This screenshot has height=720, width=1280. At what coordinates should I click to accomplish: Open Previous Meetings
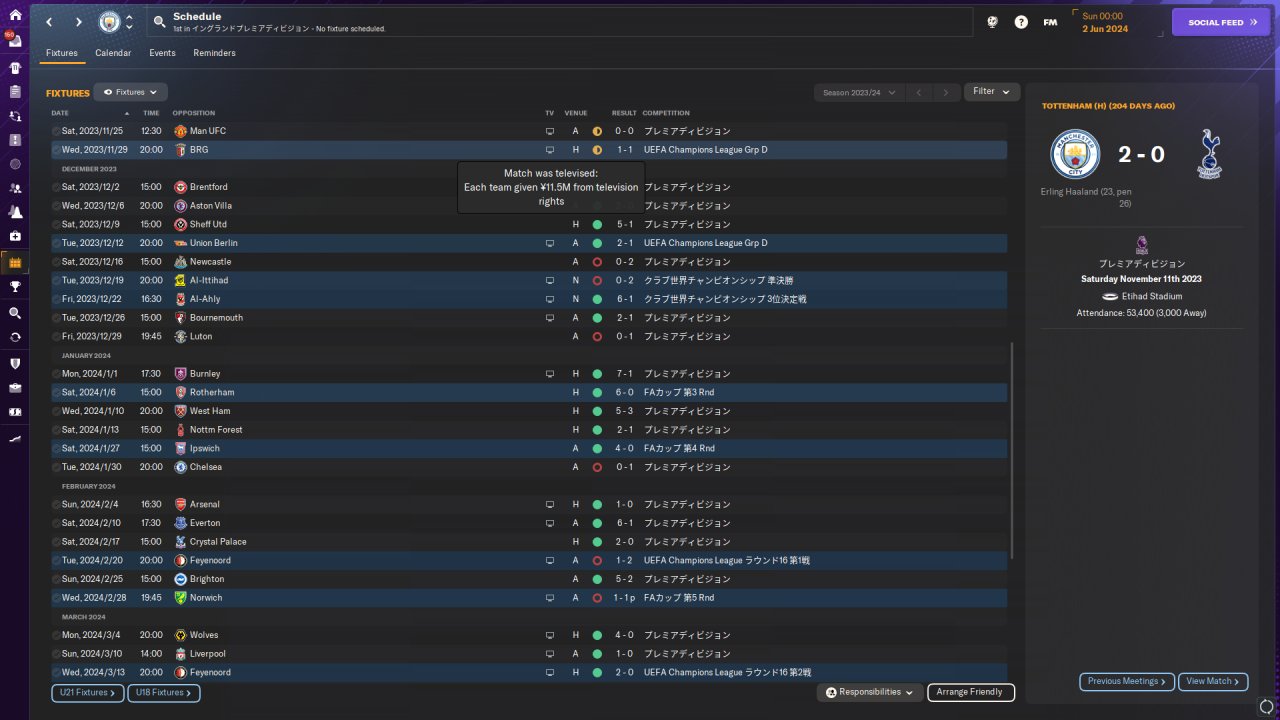coord(1127,682)
